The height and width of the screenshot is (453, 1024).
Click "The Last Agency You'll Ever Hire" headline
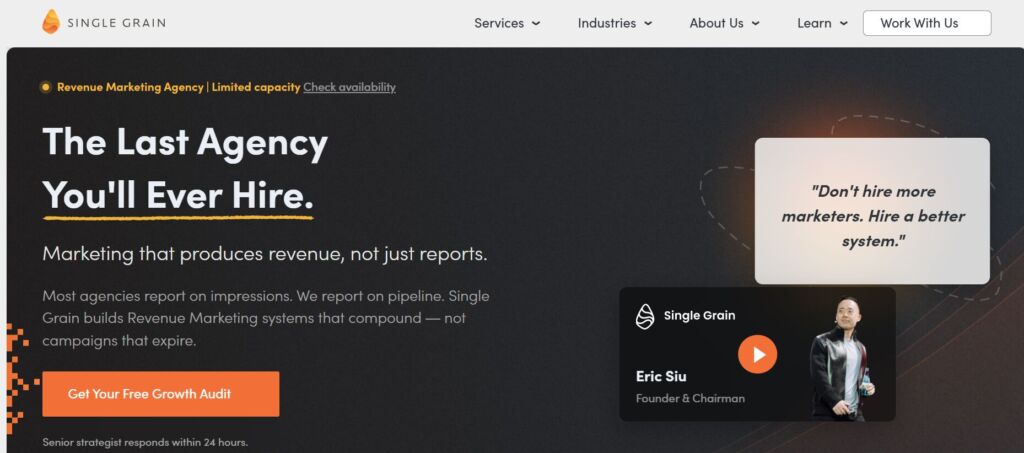pyautogui.click(x=185, y=168)
